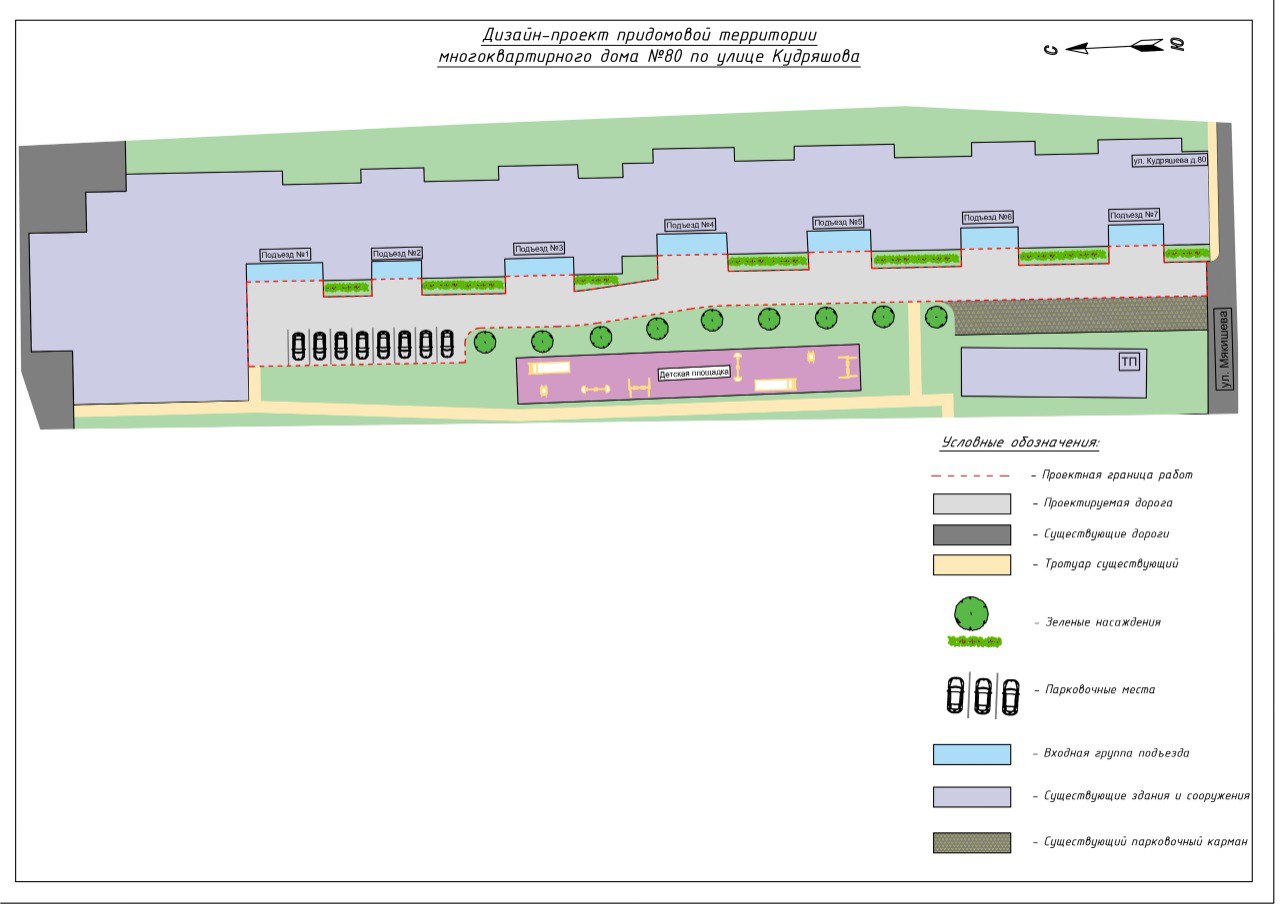This screenshot has width=1280, height=904.
Task: Click the green tree symbol in the legend
Action: coord(971,613)
